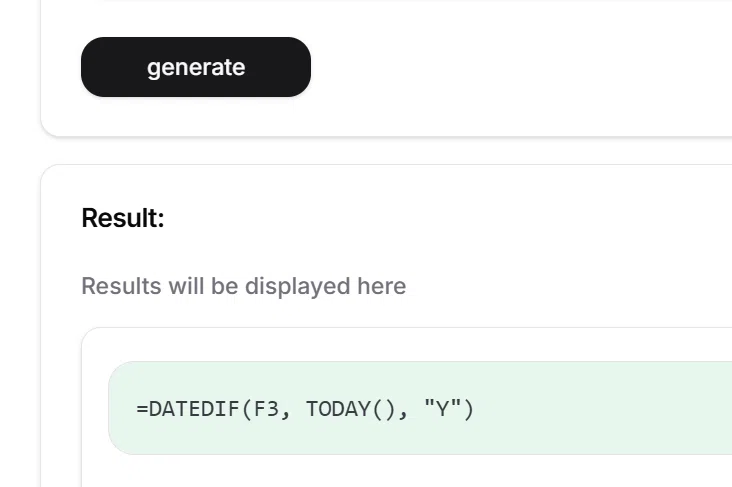732x487 pixels.
Task: Click the word 'here' in placeholder text
Action: pos(382,286)
